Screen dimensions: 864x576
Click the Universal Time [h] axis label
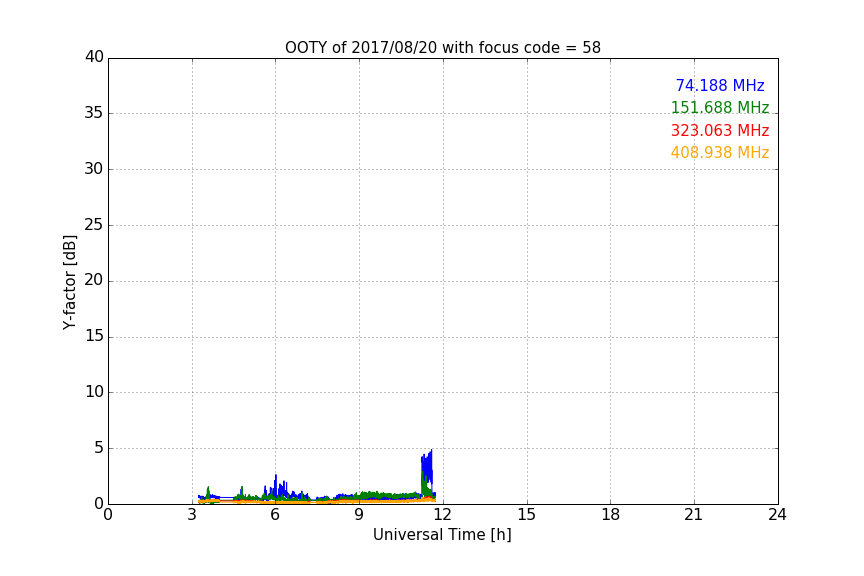tap(442, 535)
